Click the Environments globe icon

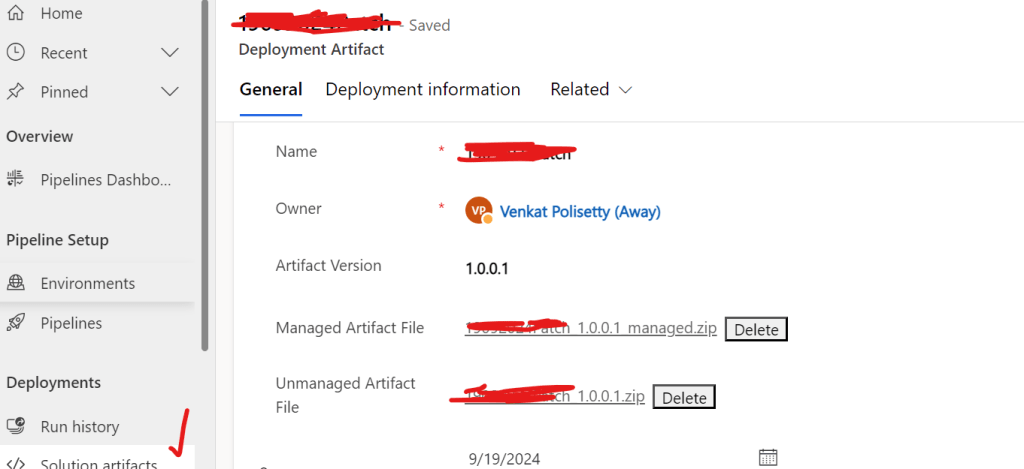point(16,284)
